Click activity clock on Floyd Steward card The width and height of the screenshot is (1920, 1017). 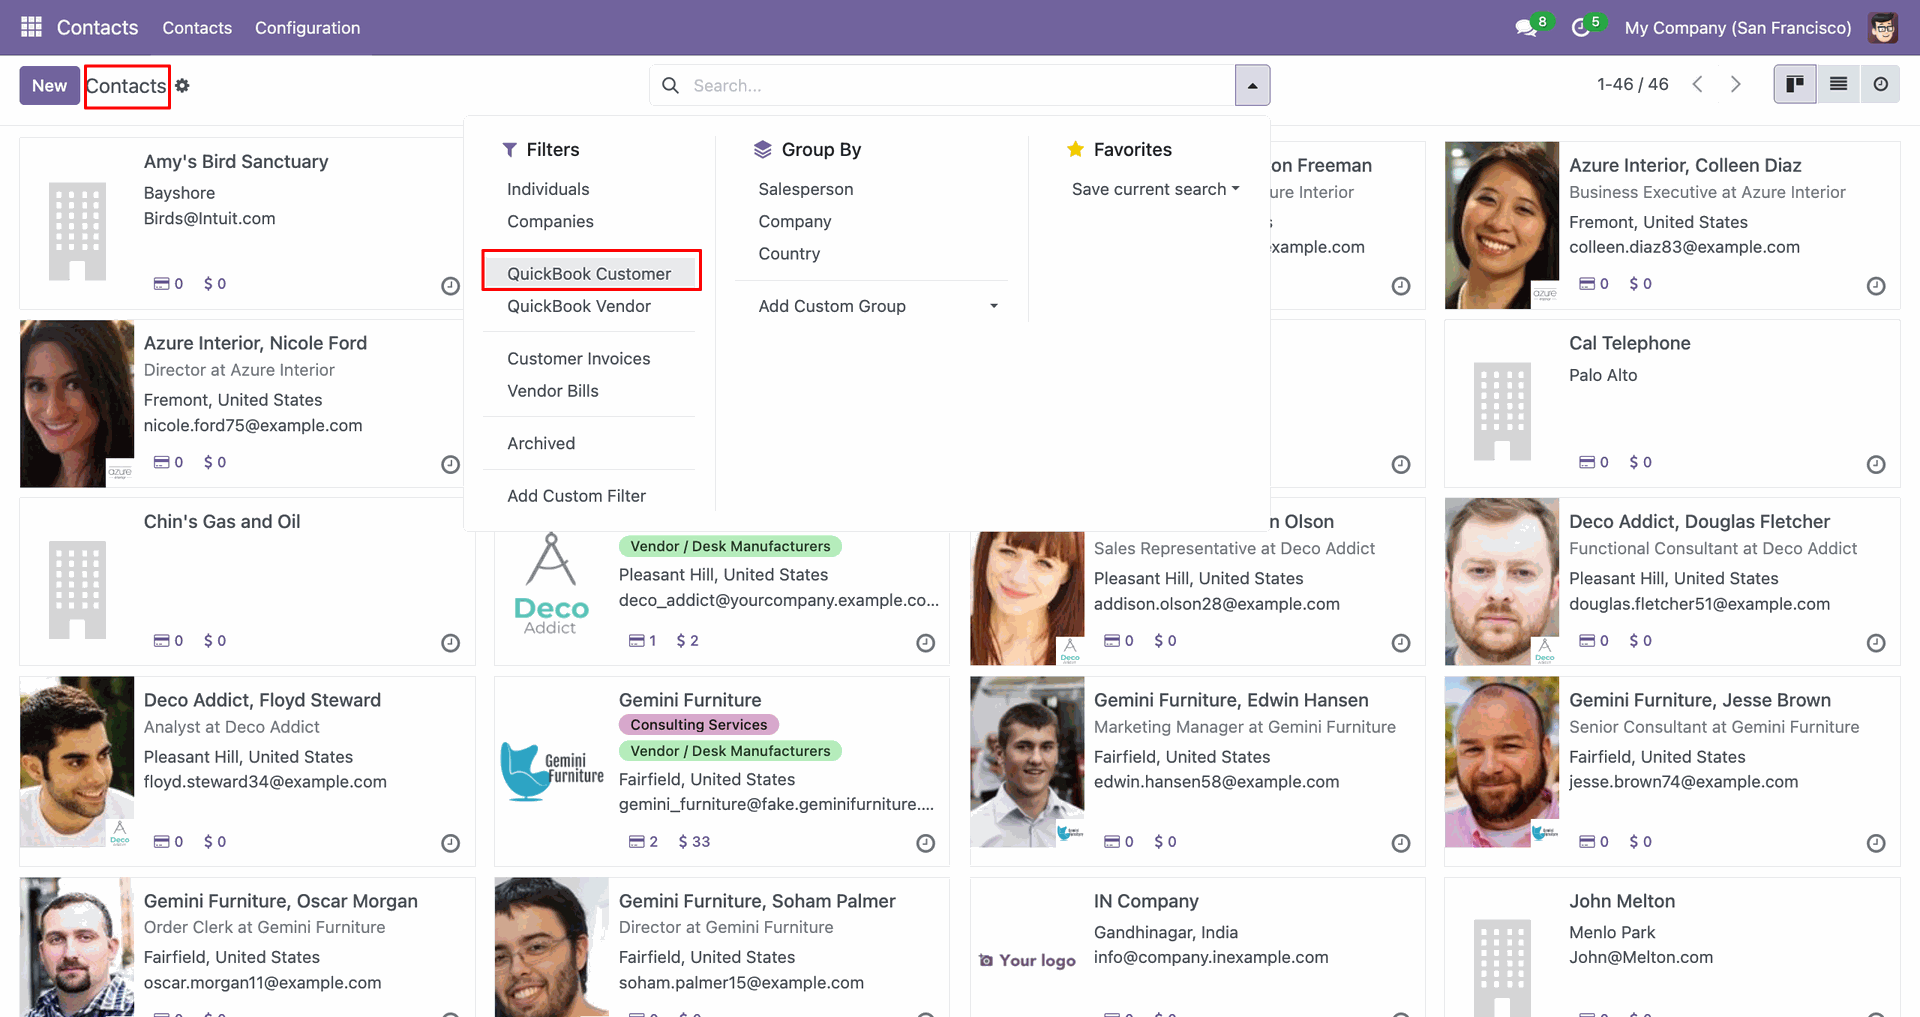(x=451, y=844)
